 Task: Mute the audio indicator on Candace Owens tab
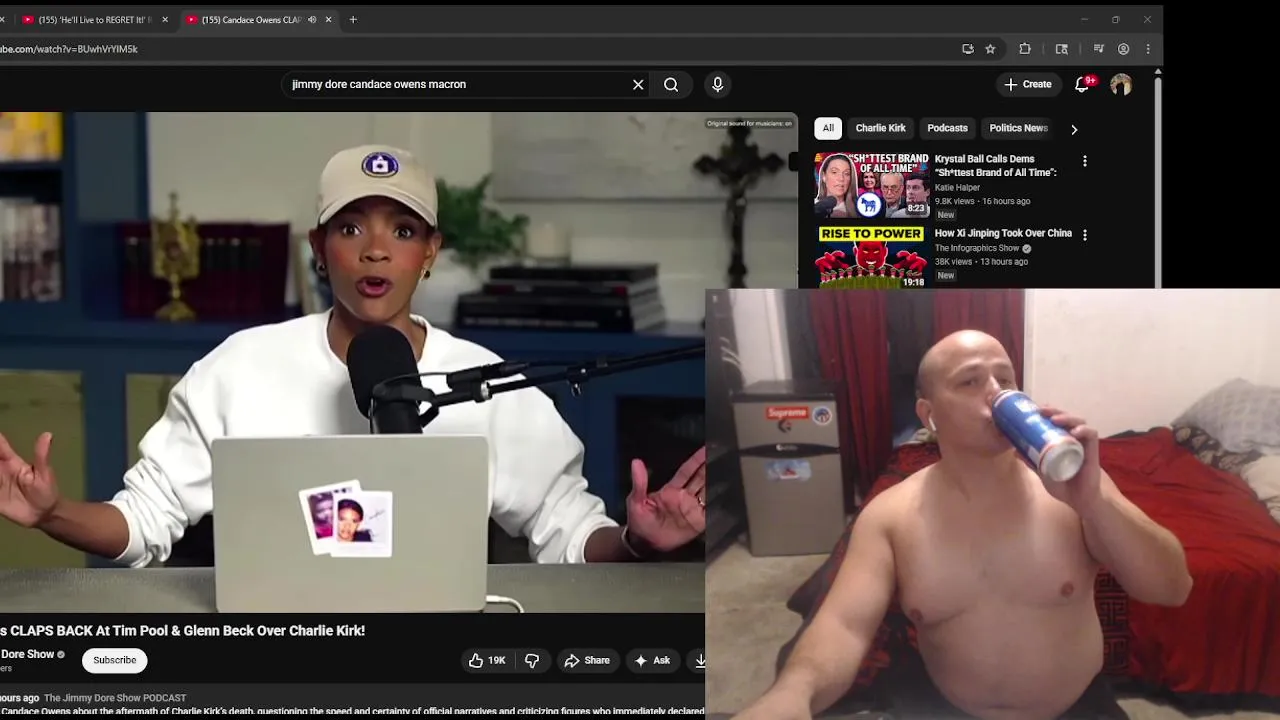coord(312,20)
